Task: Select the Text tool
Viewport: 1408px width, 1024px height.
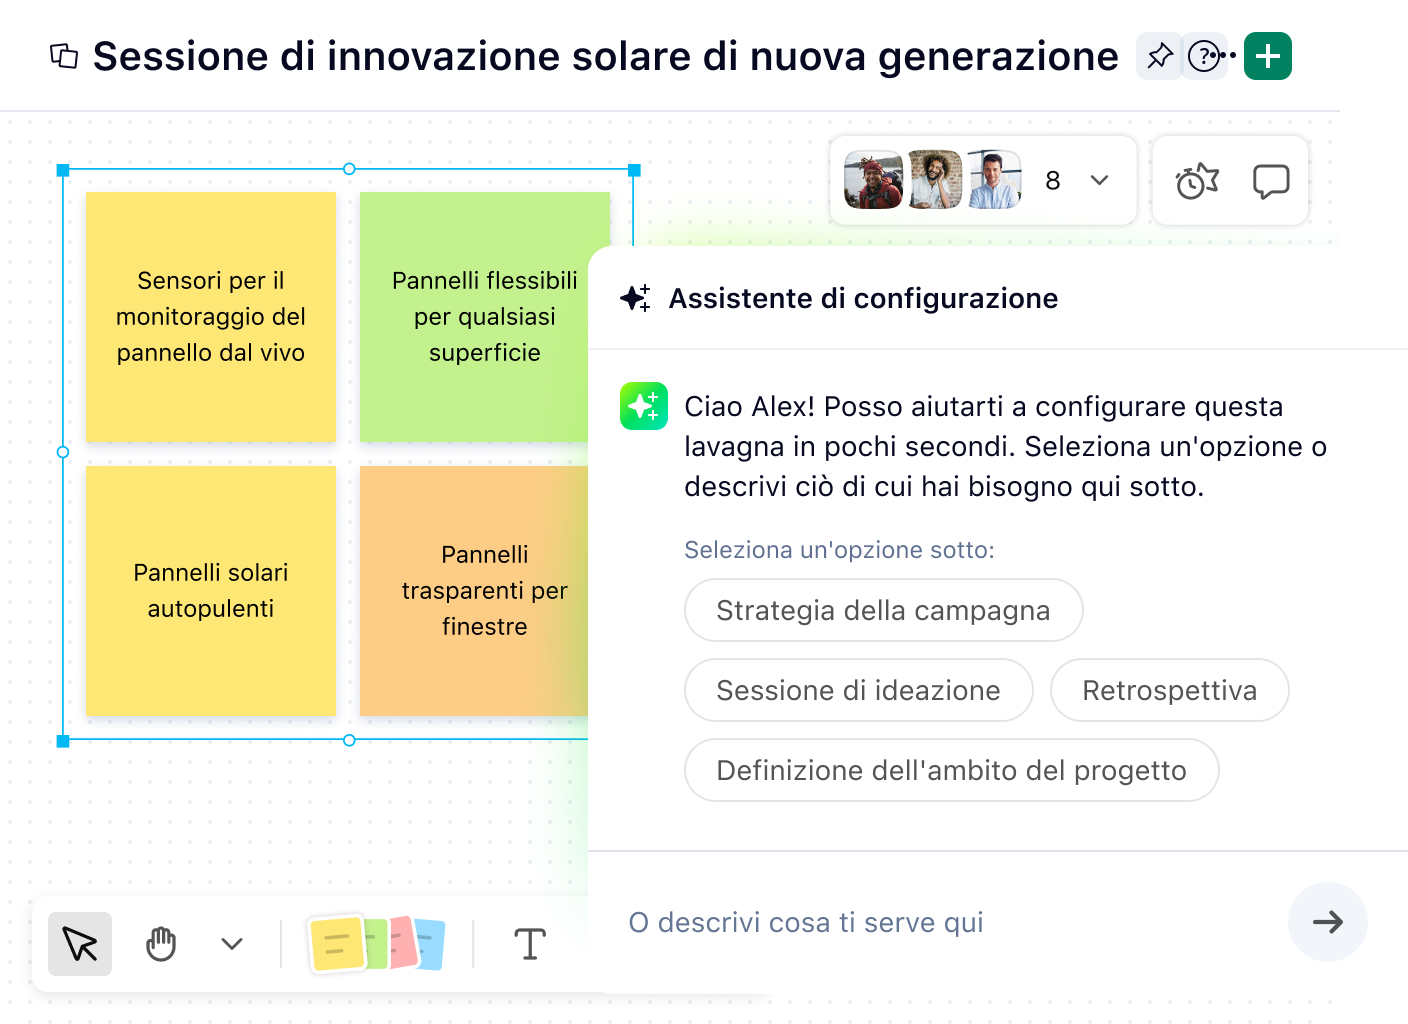Action: point(529,943)
